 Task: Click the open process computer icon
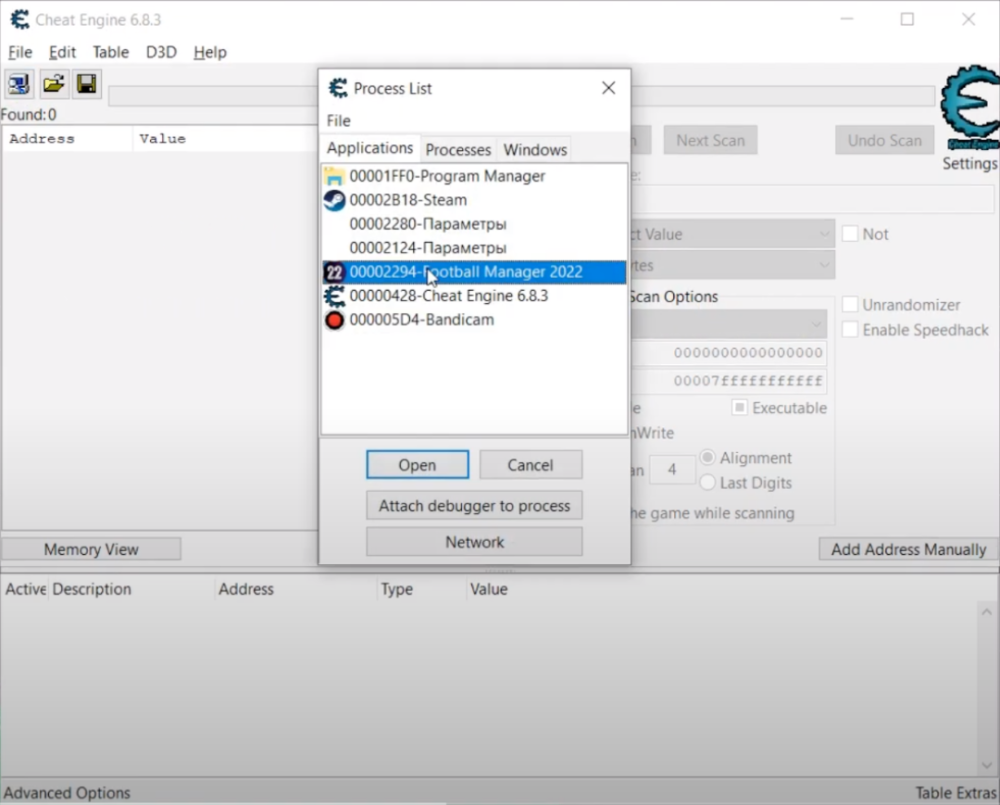click(x=19, y=84)
